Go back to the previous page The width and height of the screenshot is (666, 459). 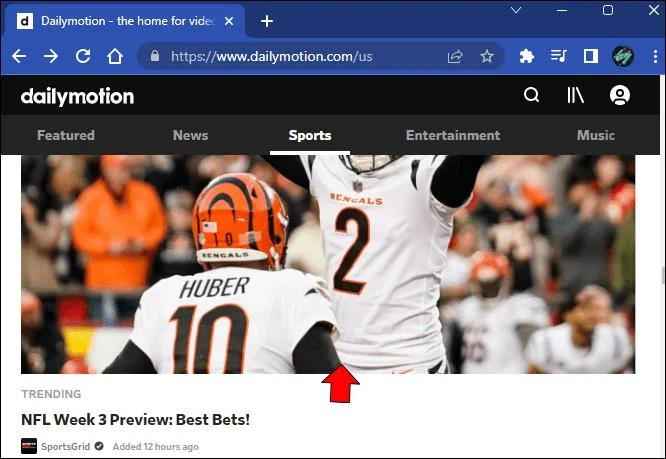point(19,56)
